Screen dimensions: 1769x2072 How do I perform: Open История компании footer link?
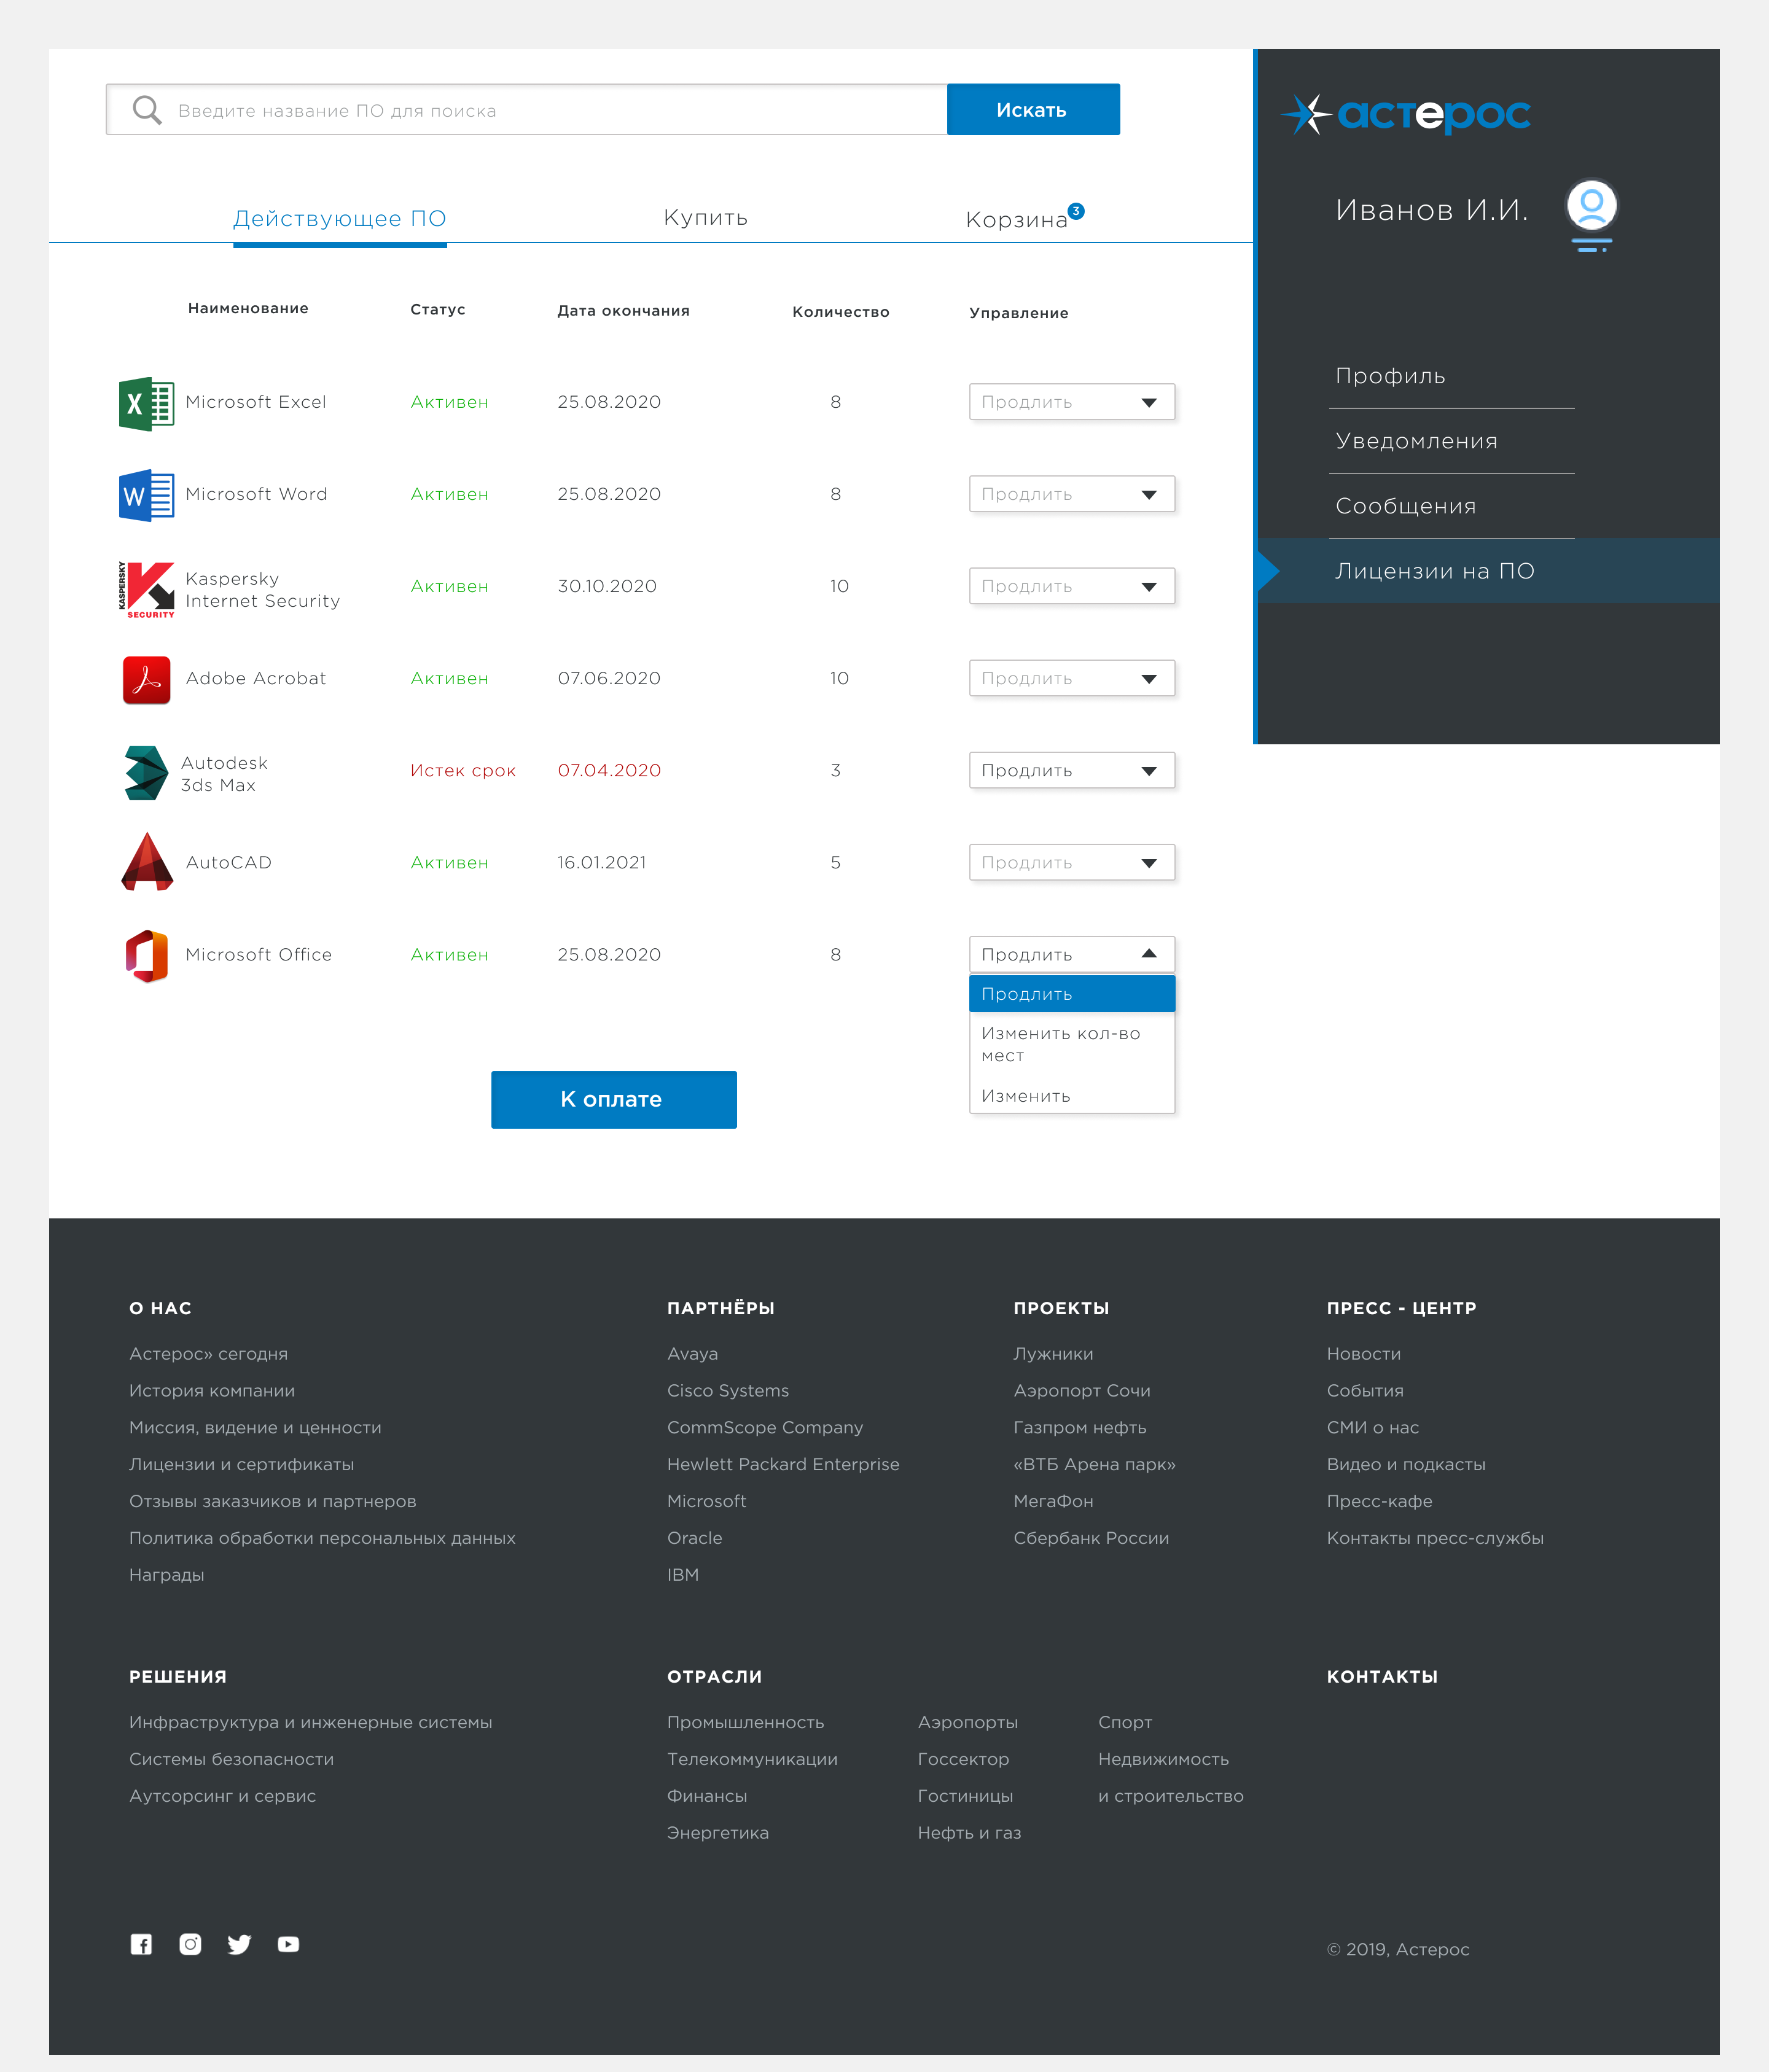pyautogui.click(x=212, y=1391)
